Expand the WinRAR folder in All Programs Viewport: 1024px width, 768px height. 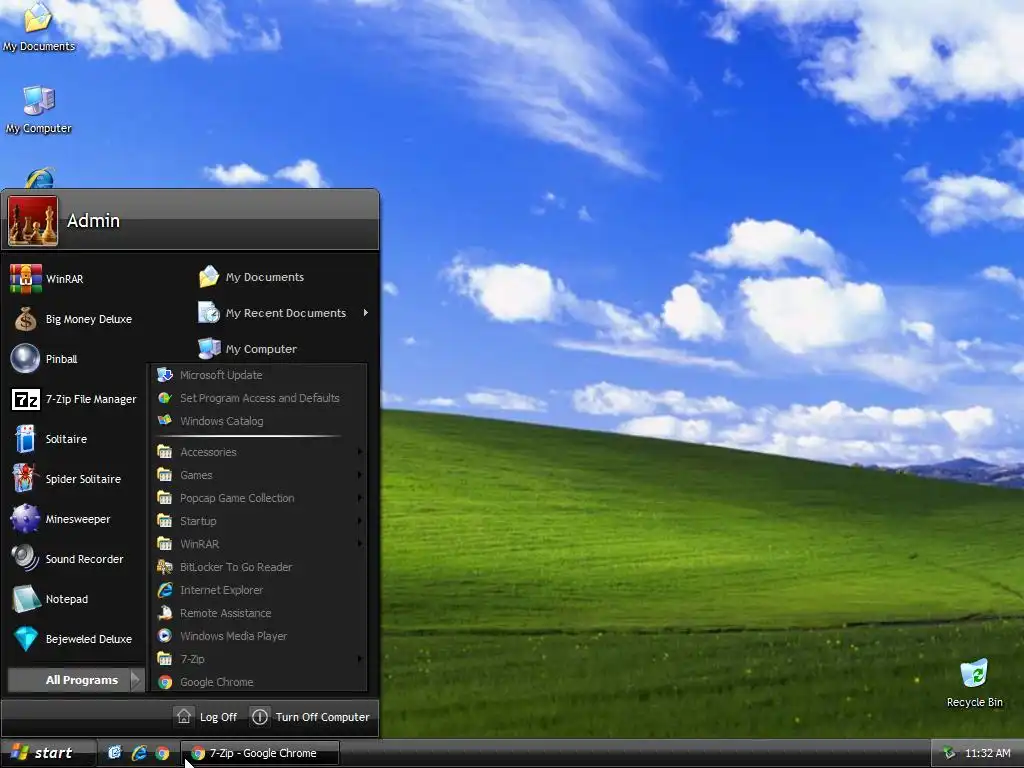259,543
